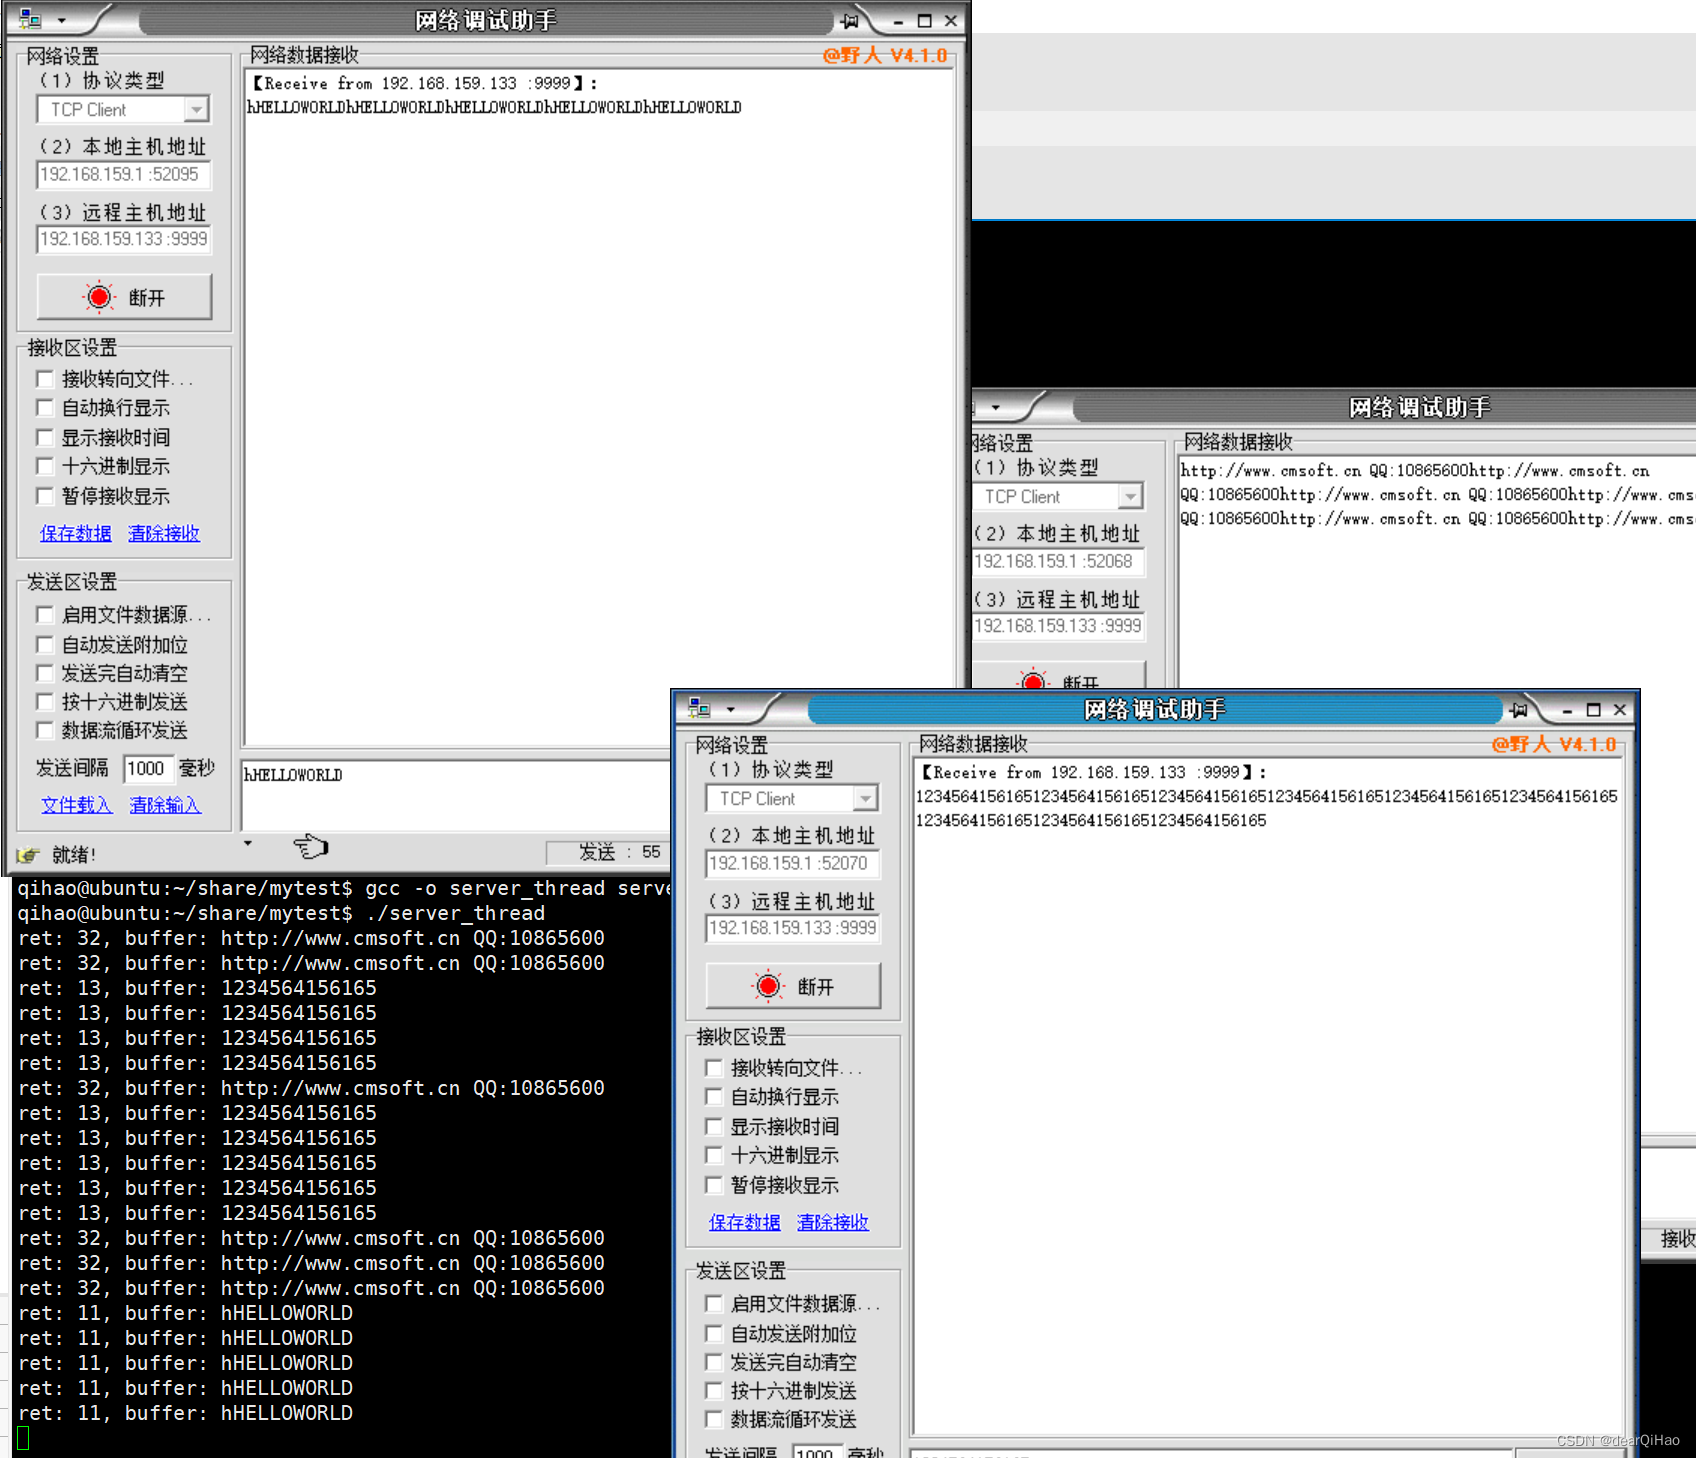
Task: Toggle 数据流循环发送 in front window
Action: click(713, 1419)
